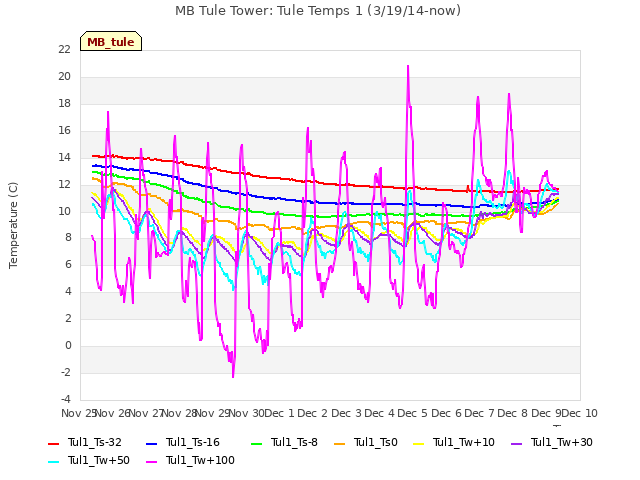Select the cyan Tul1_Tw+50 legend swatch
This screenshot has height=480, width=640.
point(54,461)
